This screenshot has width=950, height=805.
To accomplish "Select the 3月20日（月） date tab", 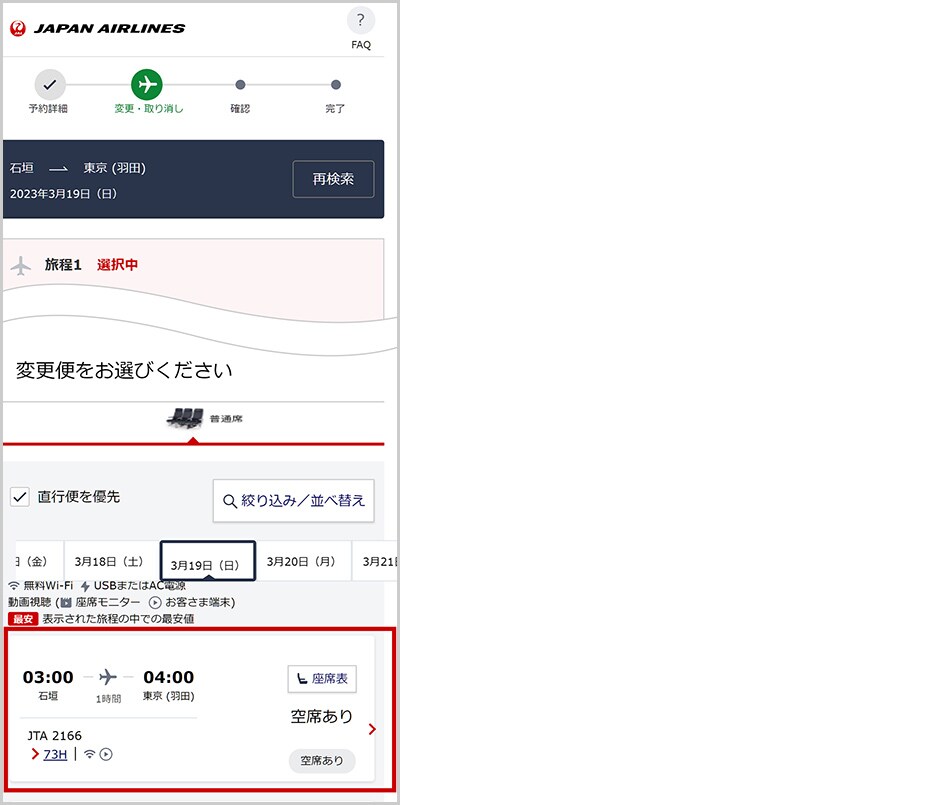I will [302, 561].
